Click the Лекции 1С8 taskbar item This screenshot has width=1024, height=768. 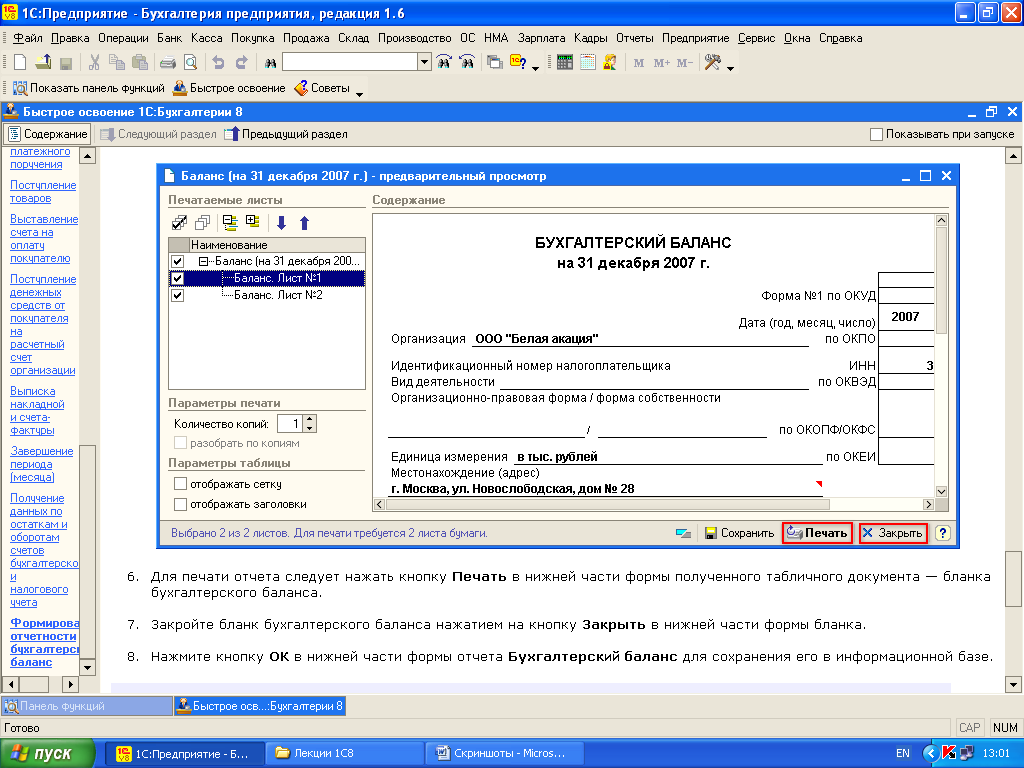[345, 753]
